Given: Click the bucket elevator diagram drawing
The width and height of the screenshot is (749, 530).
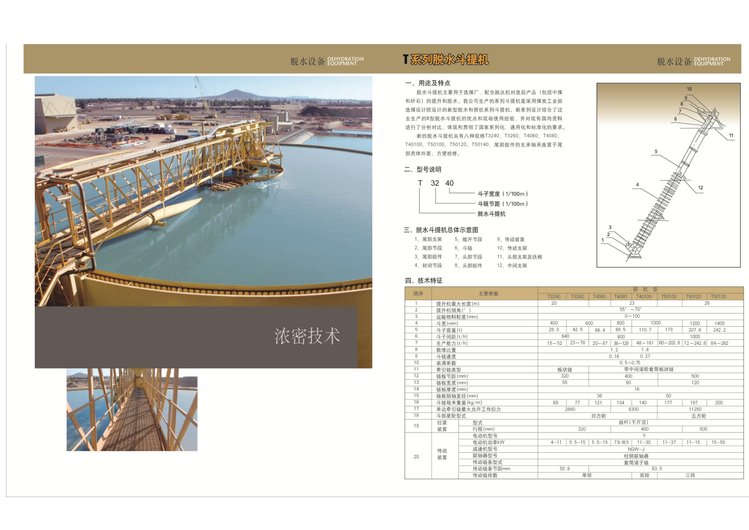Looking at the screenshot, I should pyautogui.click(x=661, y=170).
